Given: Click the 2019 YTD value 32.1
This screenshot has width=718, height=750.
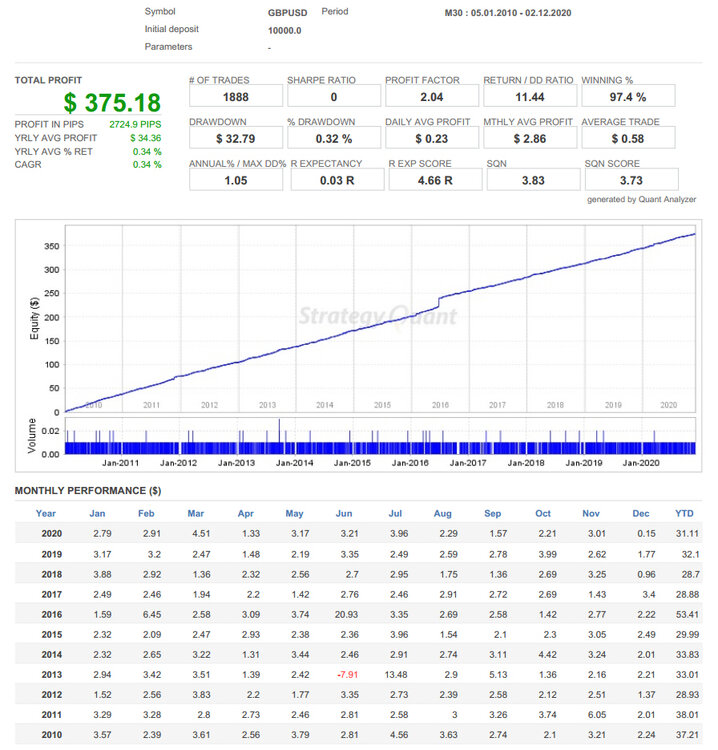Looking at the screenshot, I should 690,554.
